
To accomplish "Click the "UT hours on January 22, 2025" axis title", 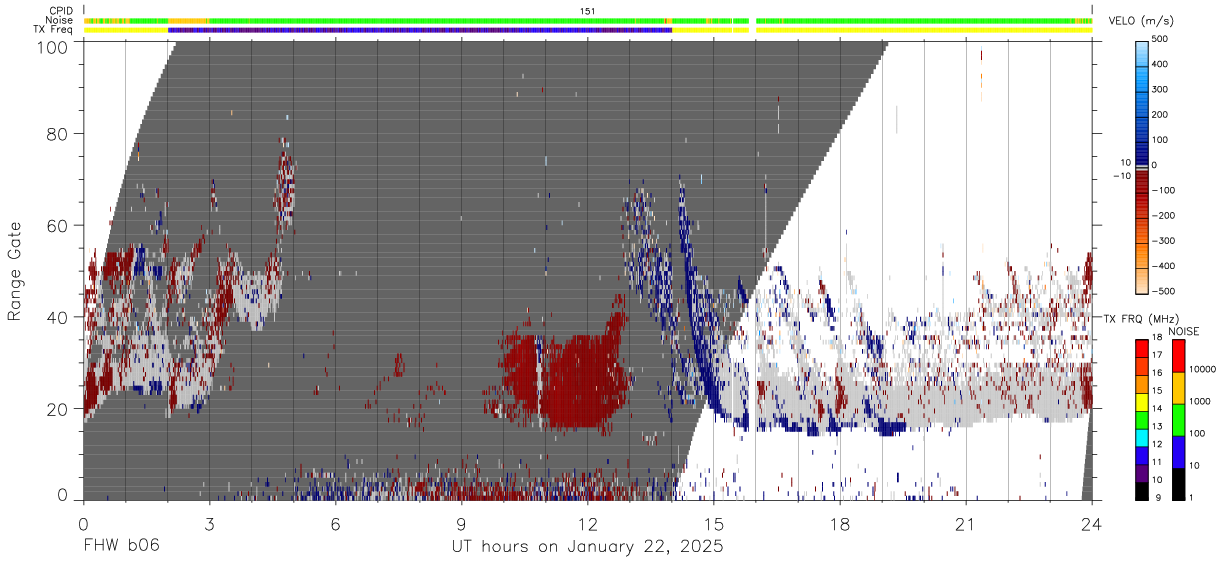I will pos(587,547).
